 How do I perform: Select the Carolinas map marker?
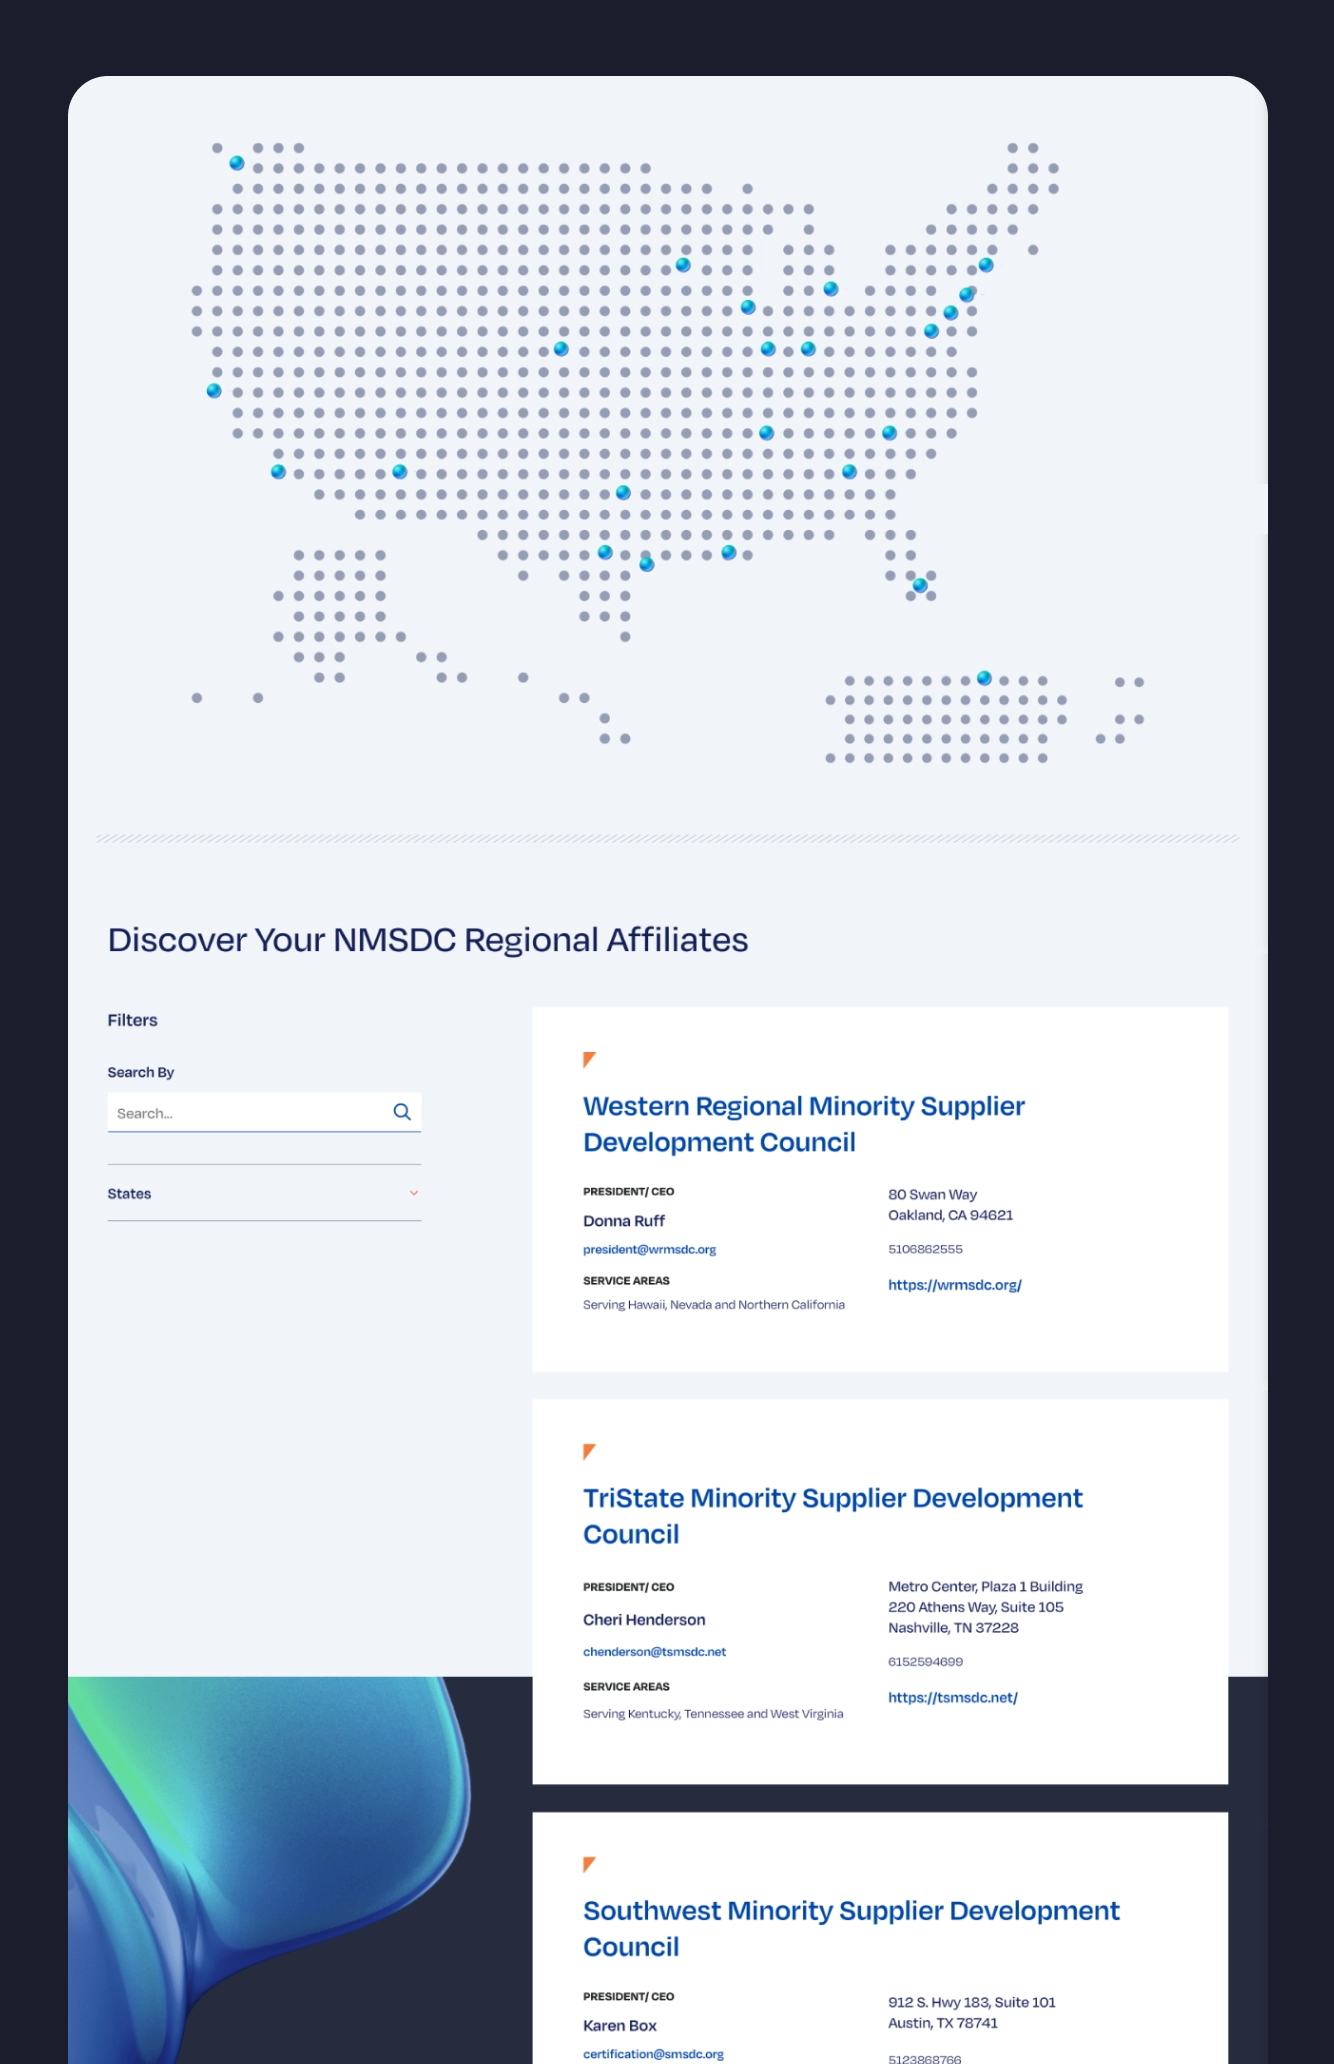pyautogui.click(x=889, y=433)
